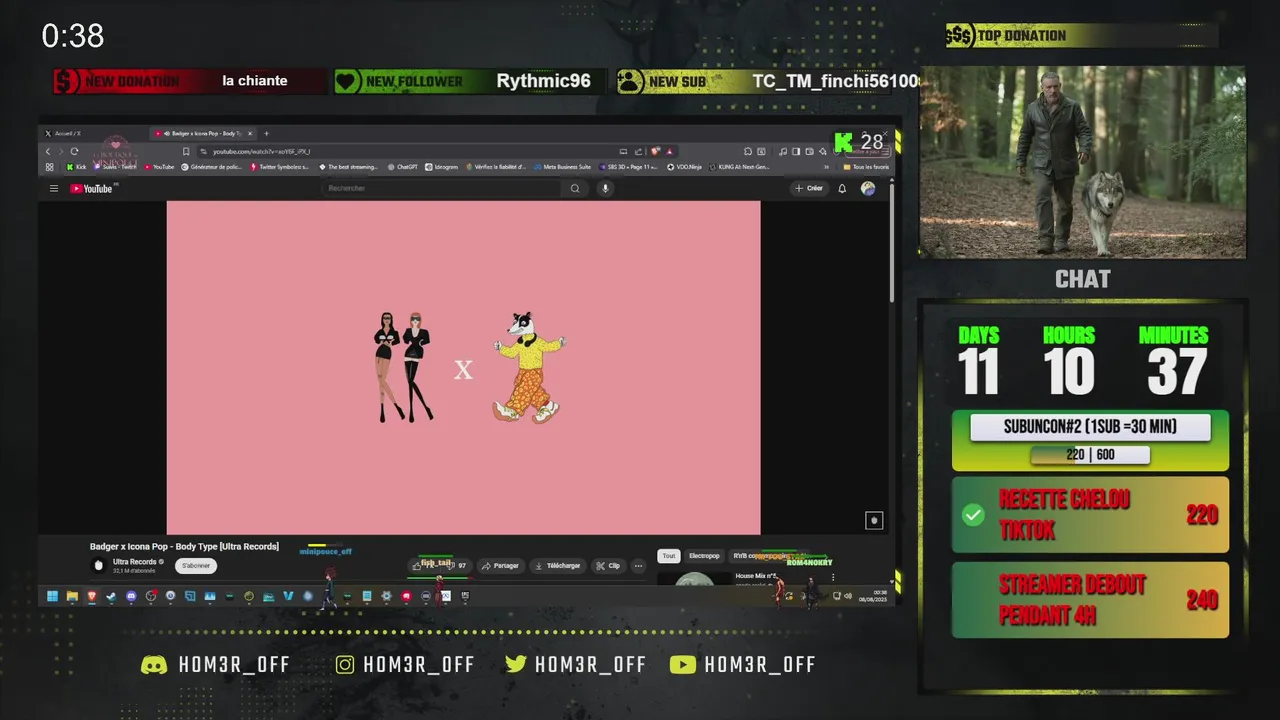Screen dimensions: 1280x720
Task: Focus the YouTube Rechercher search field
Action: coord(441,188)
